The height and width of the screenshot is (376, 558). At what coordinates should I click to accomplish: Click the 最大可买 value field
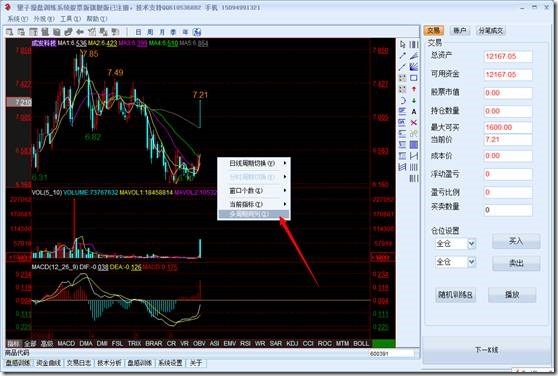(508, 127)
